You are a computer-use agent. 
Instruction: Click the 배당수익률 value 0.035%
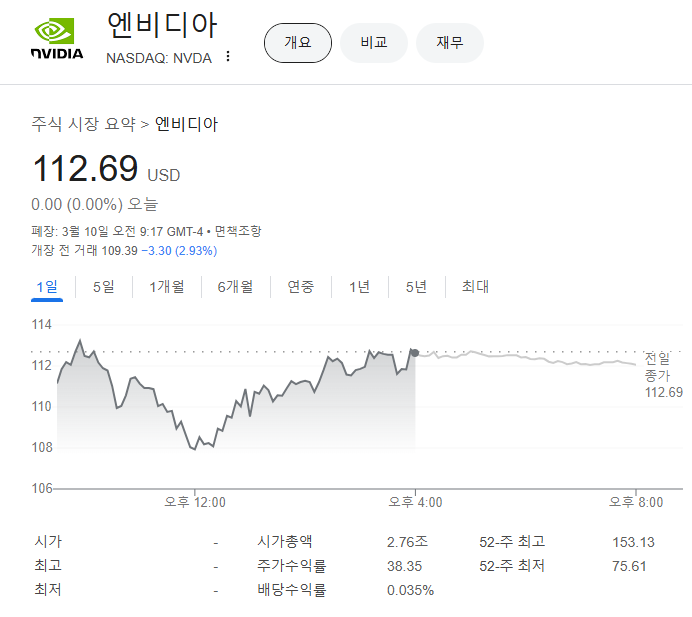pyautogui.click(x=410, y=591)
